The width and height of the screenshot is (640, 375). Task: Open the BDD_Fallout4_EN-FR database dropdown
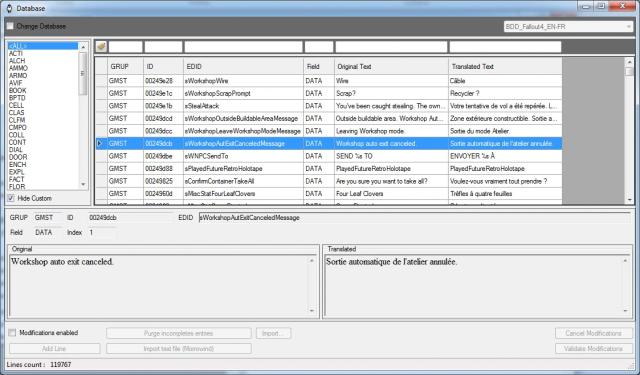click(x=568, y=27)
